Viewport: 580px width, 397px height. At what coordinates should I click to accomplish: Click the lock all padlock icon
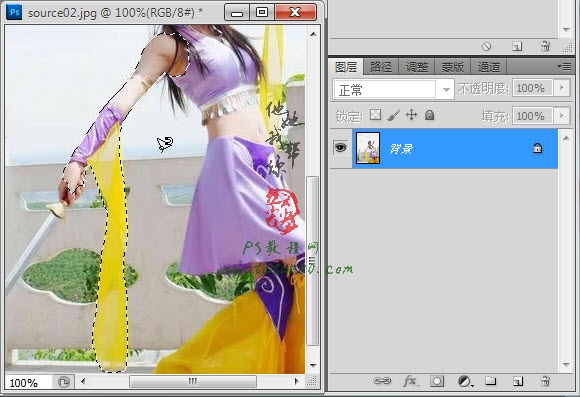tap(429, 115)
